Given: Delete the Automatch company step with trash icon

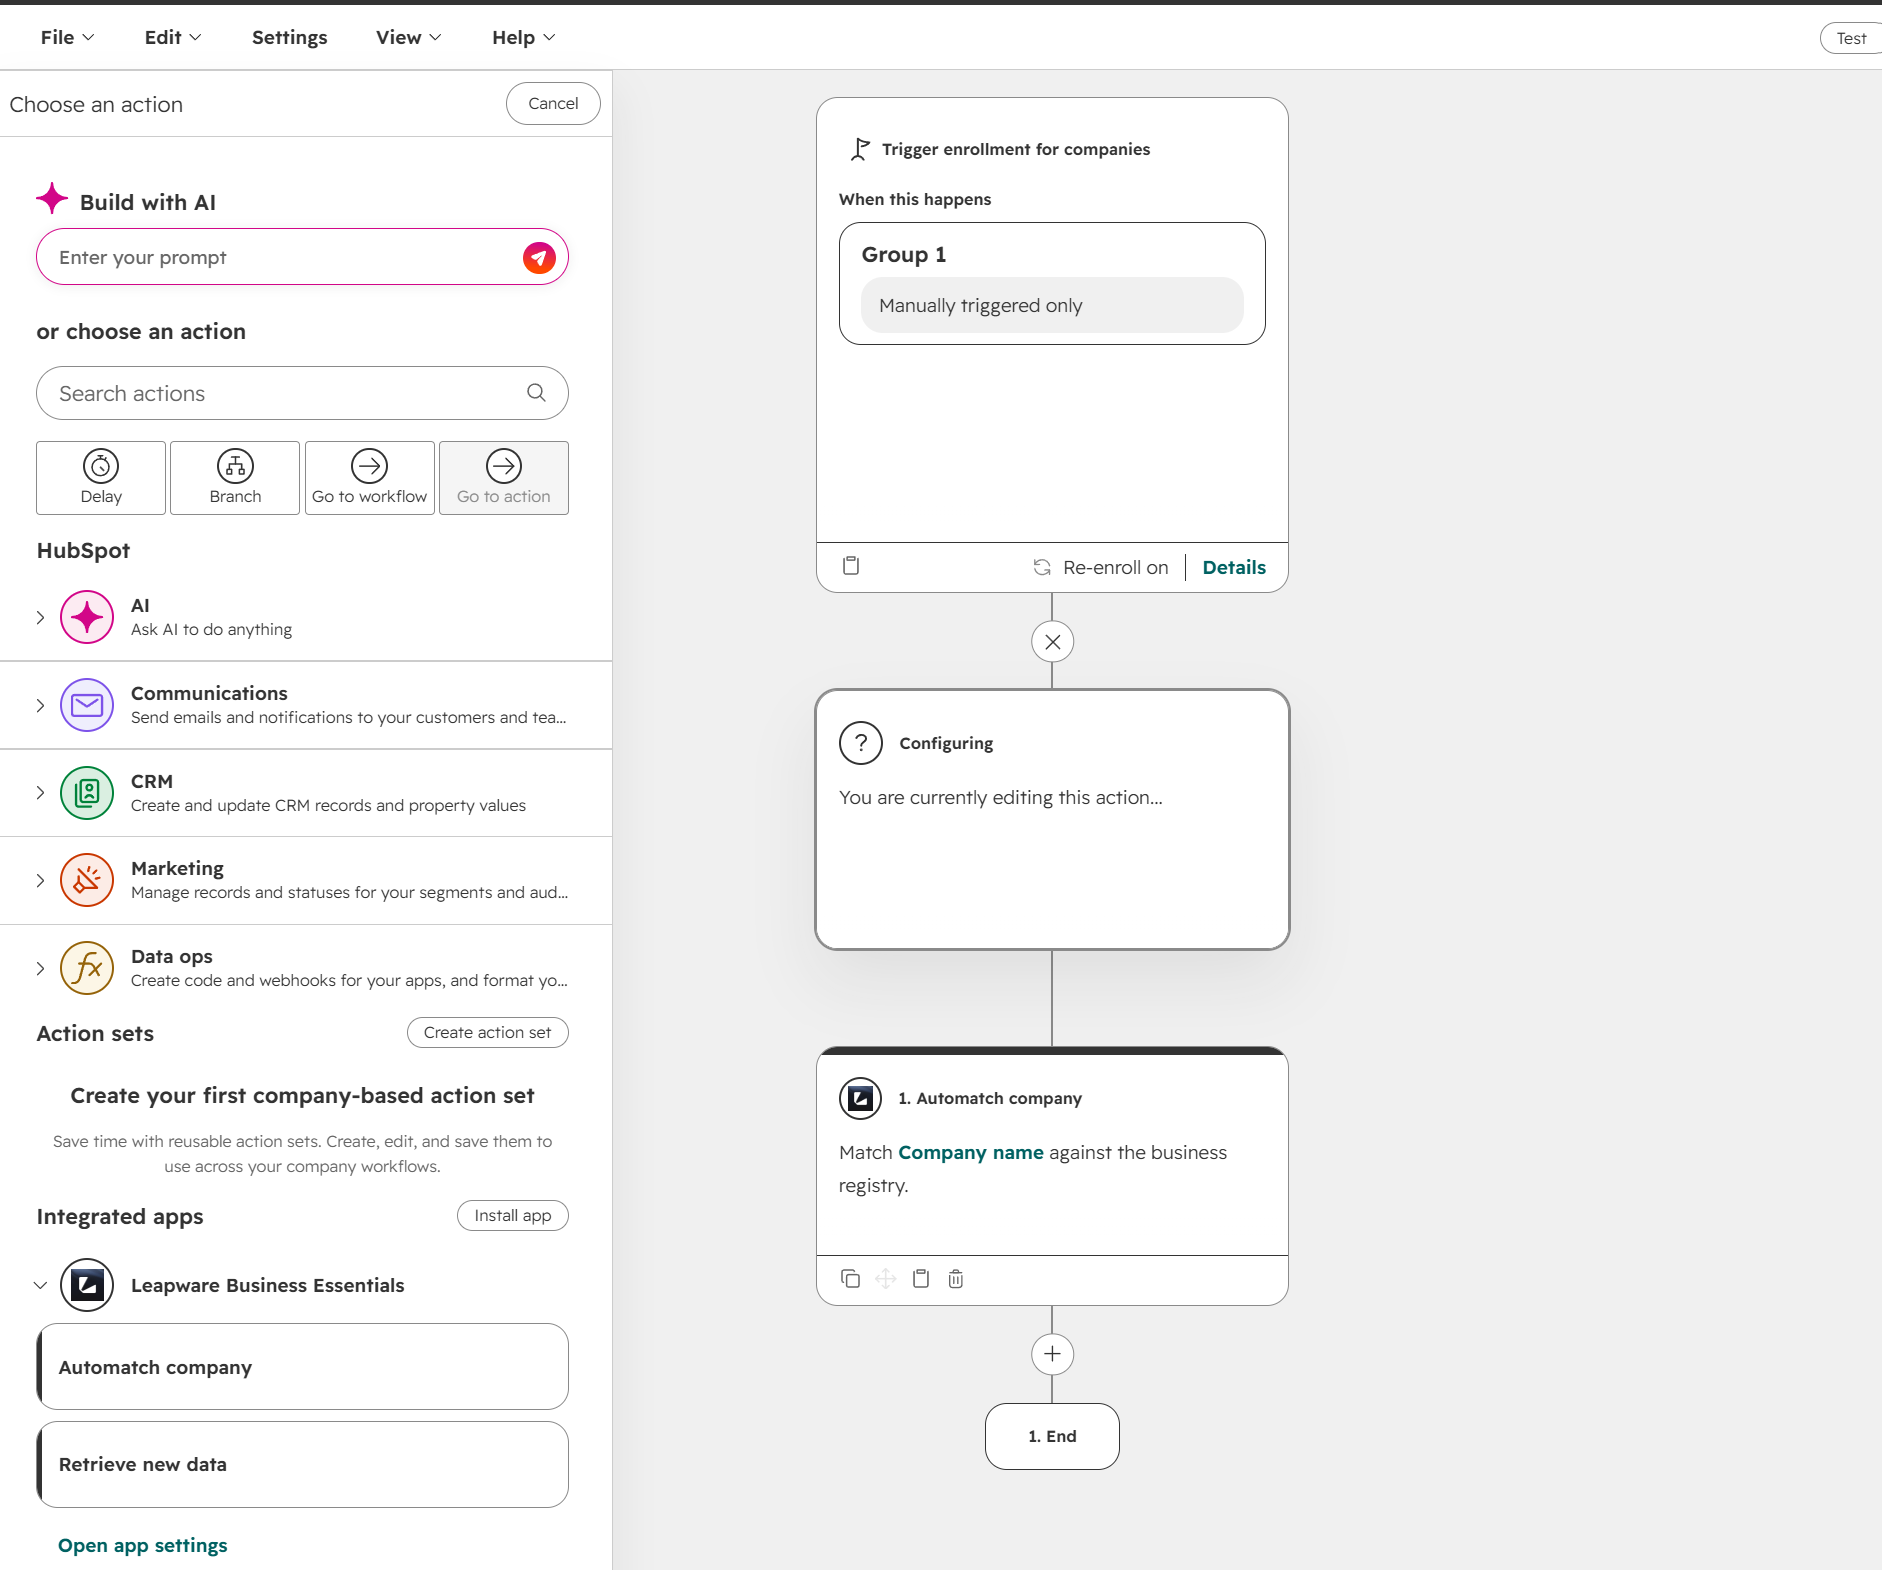Looking at the screenshot, I should coord(956,1279).
